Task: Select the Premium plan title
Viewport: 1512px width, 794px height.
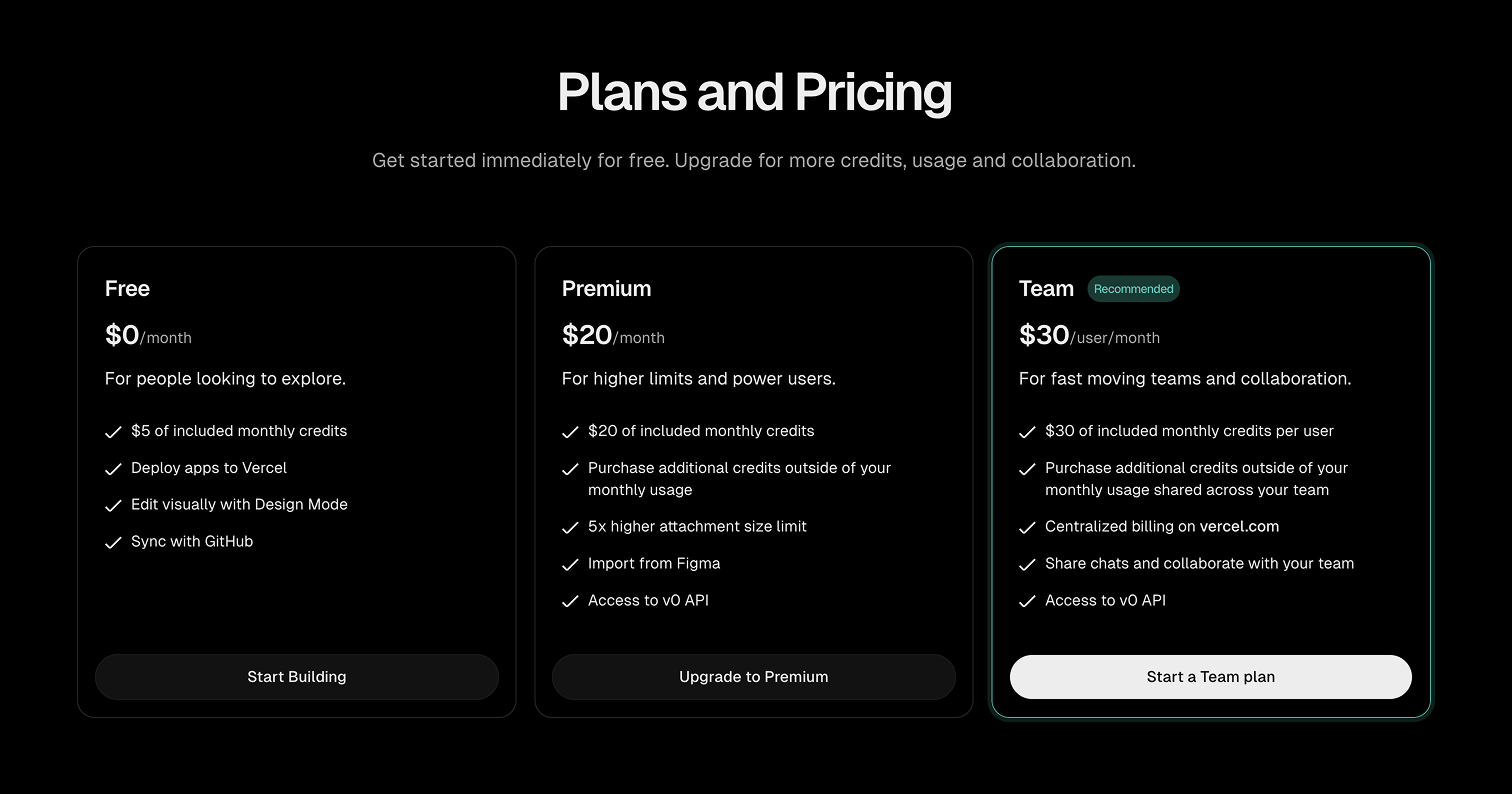Action: click(606, 289)
